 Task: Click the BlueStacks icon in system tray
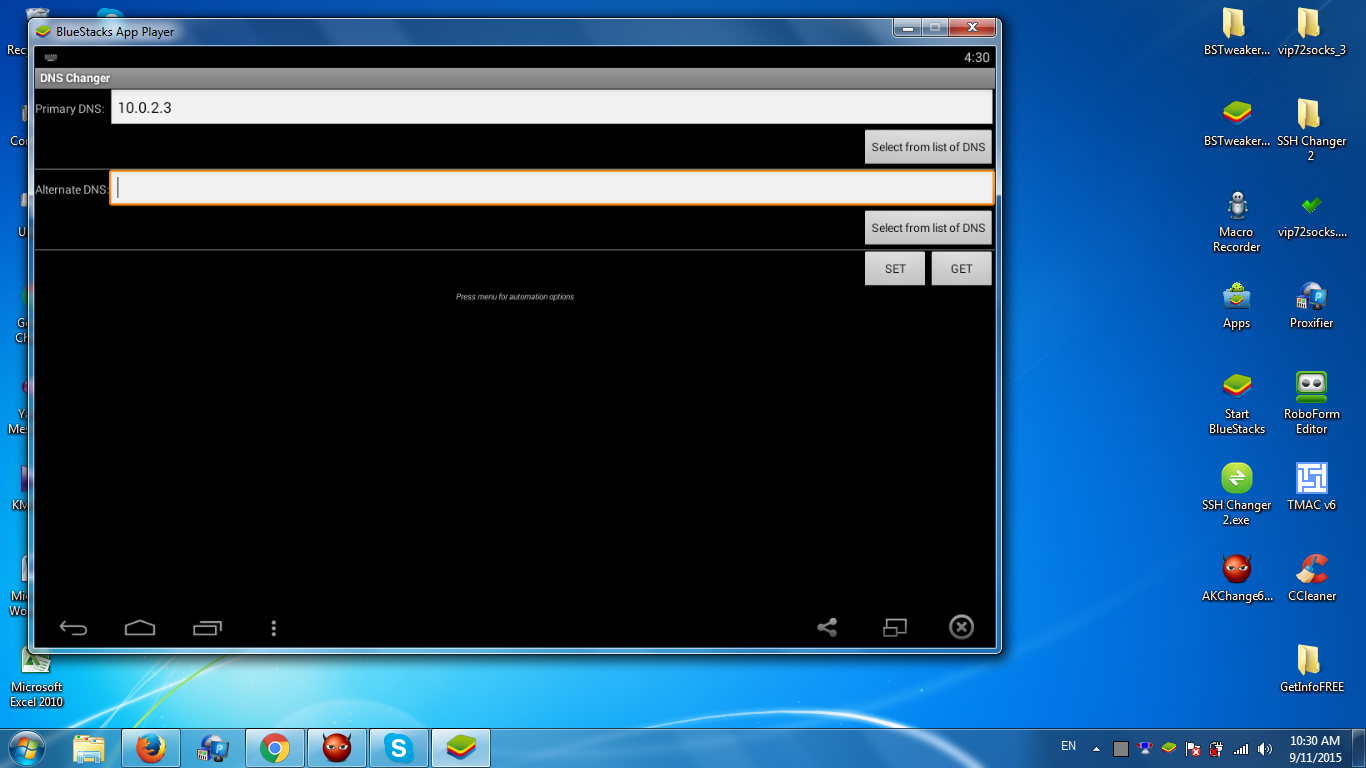[x=1169, y=748]
